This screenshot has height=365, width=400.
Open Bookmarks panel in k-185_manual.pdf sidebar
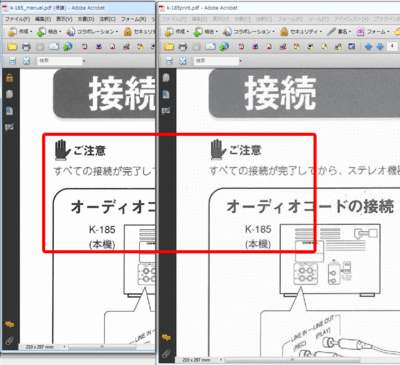(x=9, y=110)
